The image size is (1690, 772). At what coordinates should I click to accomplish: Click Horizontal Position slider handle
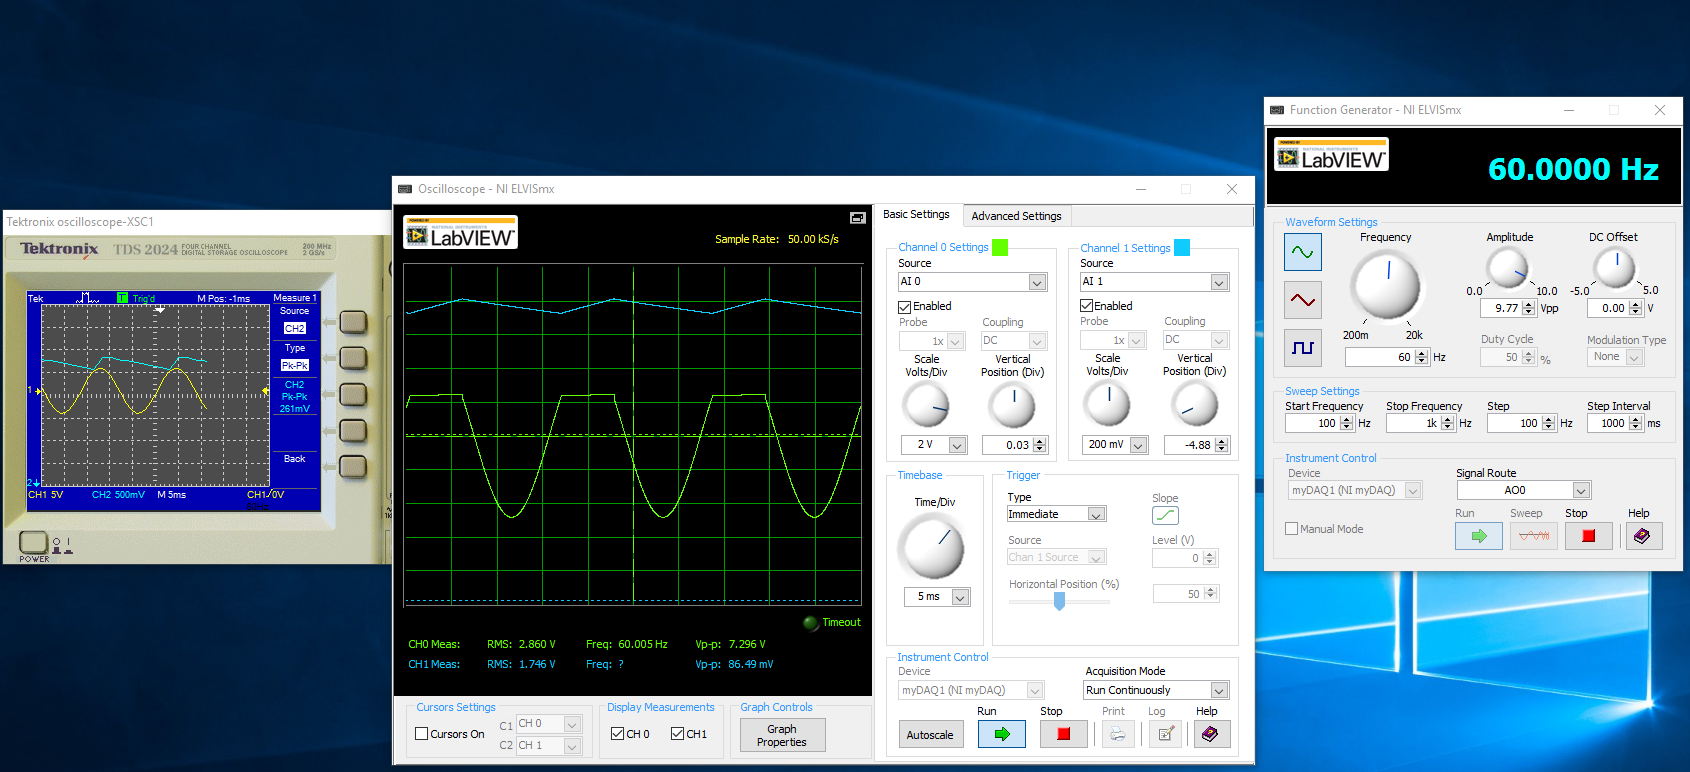pyautogui.click(x=1059, y=601)
